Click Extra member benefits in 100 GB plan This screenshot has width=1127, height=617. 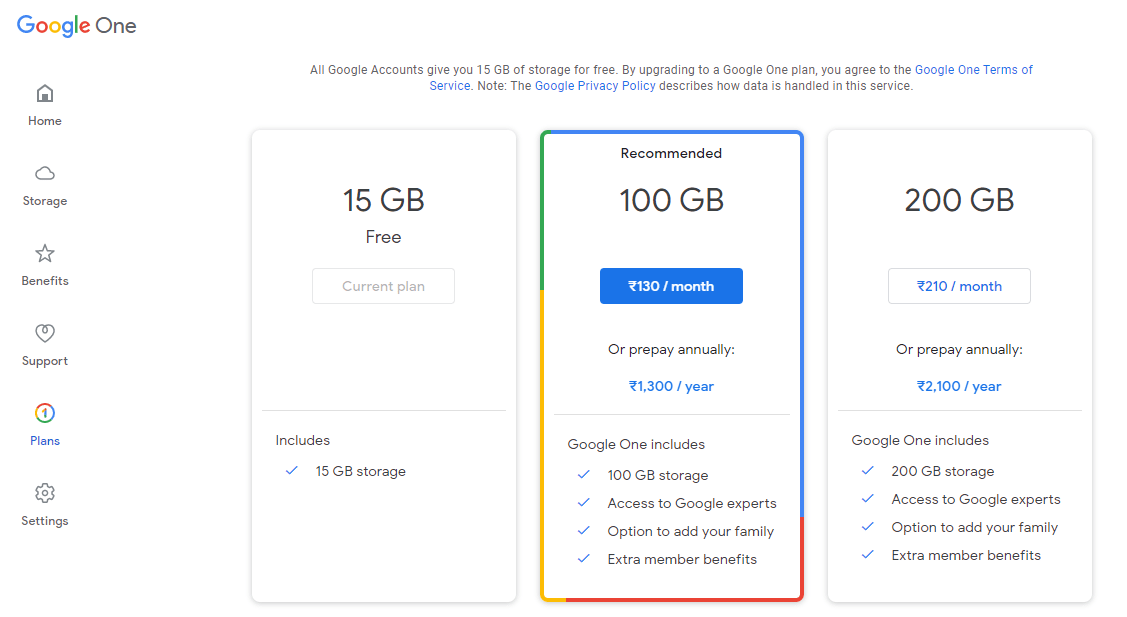682,559
